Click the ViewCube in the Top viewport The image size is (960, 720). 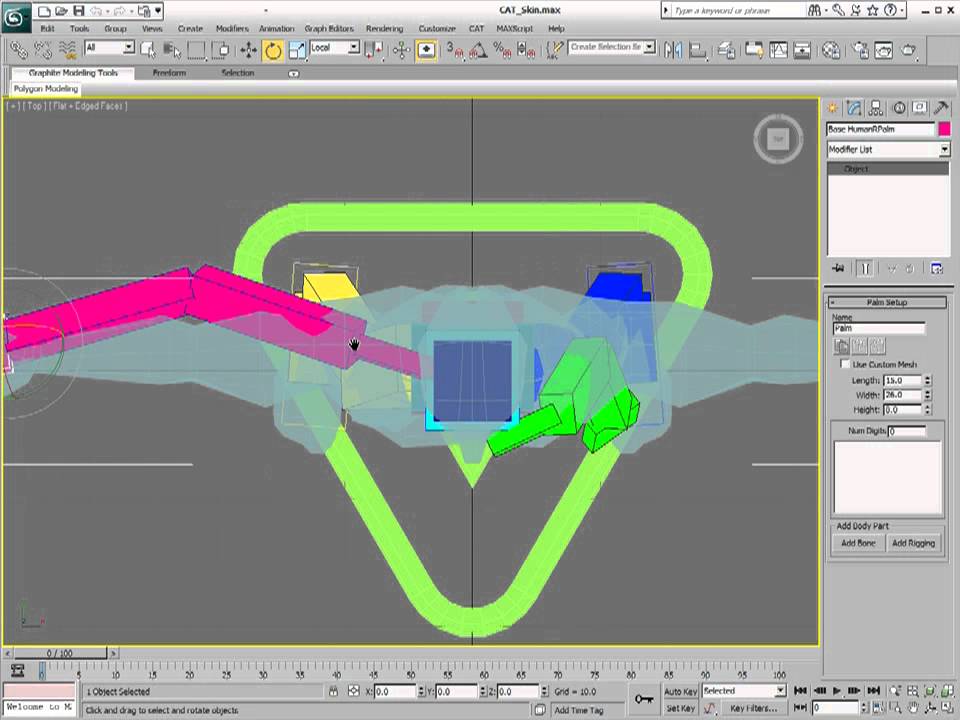(x=778, y=139)
